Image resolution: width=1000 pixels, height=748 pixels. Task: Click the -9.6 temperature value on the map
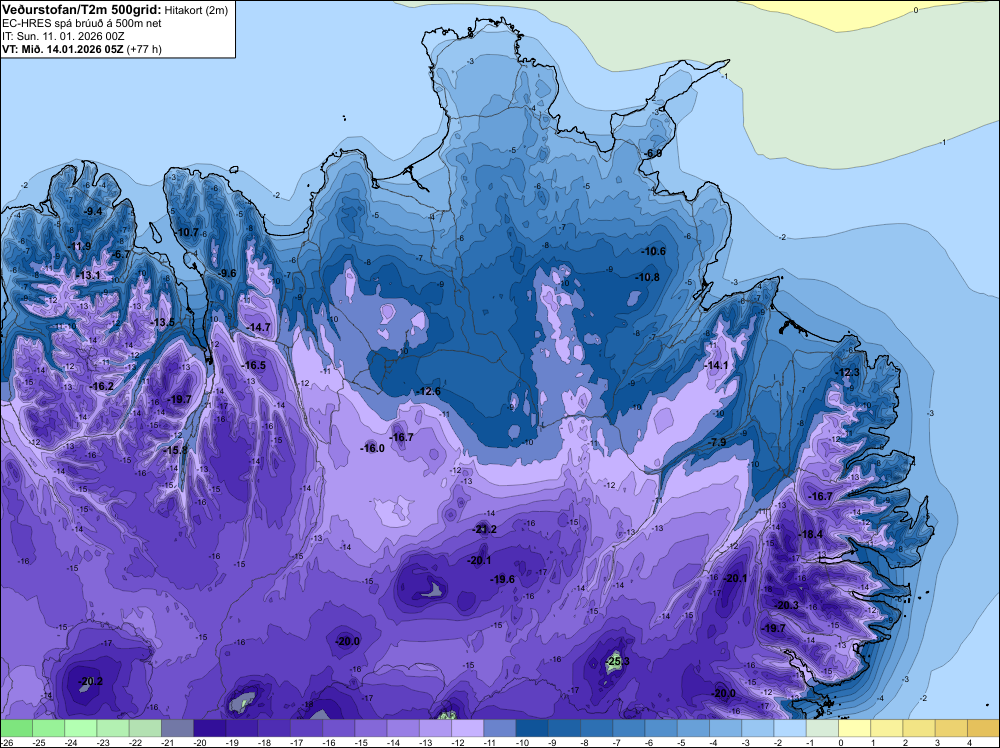tap(226, 274)
